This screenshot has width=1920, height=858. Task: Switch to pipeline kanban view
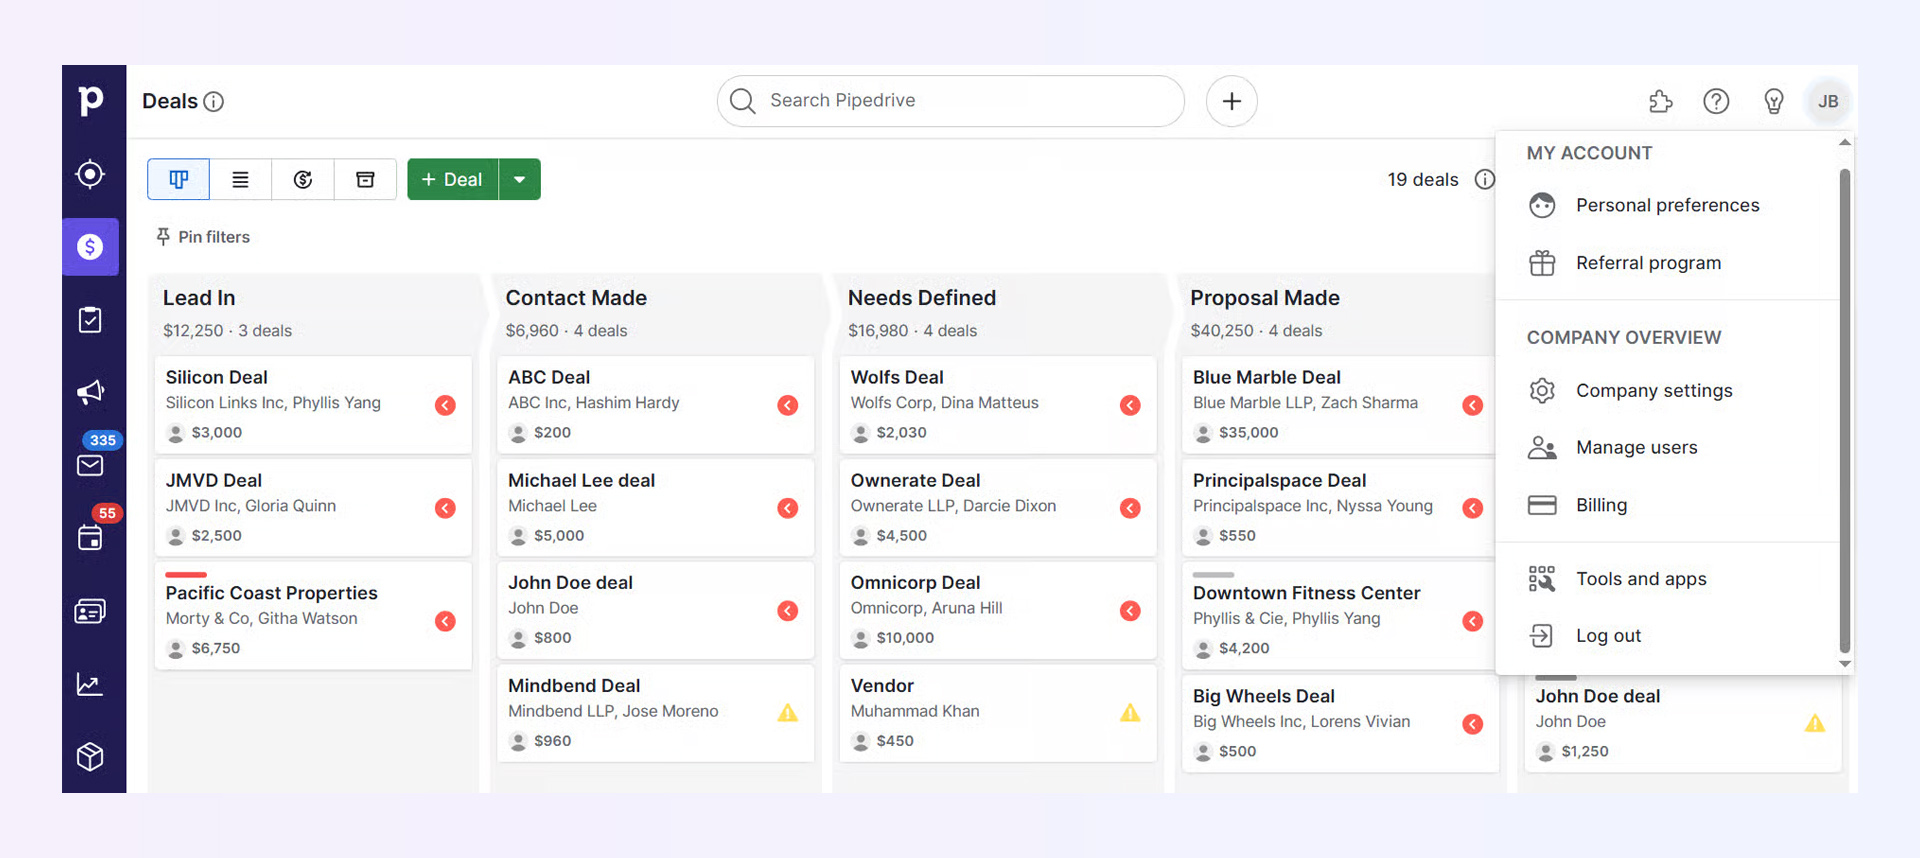tap(178, 179)
